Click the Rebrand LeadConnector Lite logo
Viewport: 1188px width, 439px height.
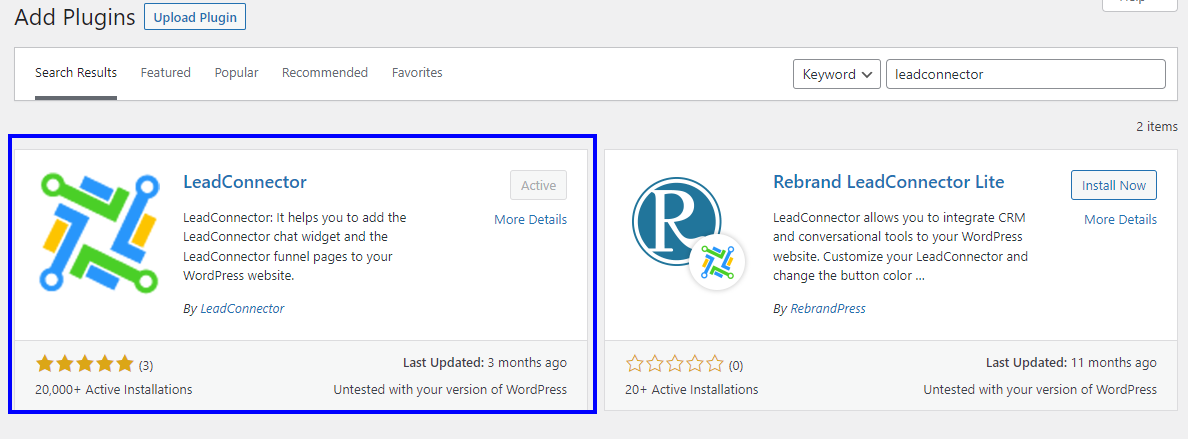[x=688, y=233]
